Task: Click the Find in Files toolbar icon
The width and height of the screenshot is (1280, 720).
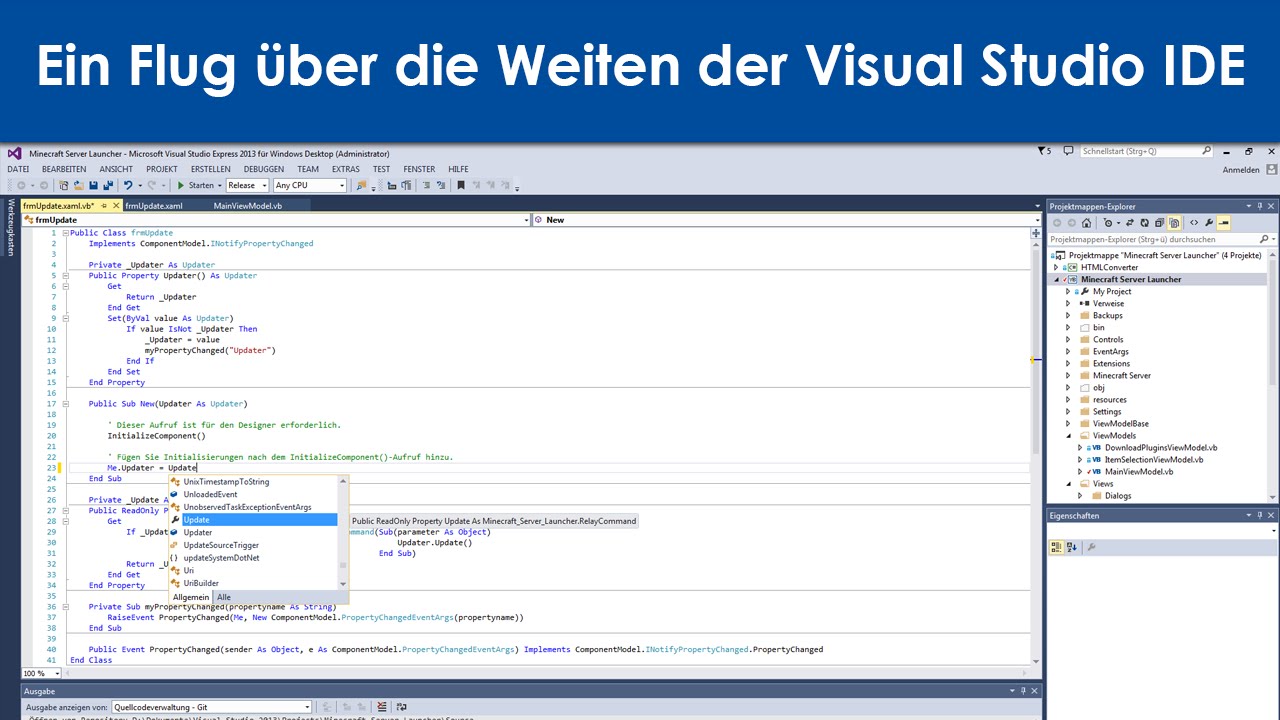Action: [360, 185]
